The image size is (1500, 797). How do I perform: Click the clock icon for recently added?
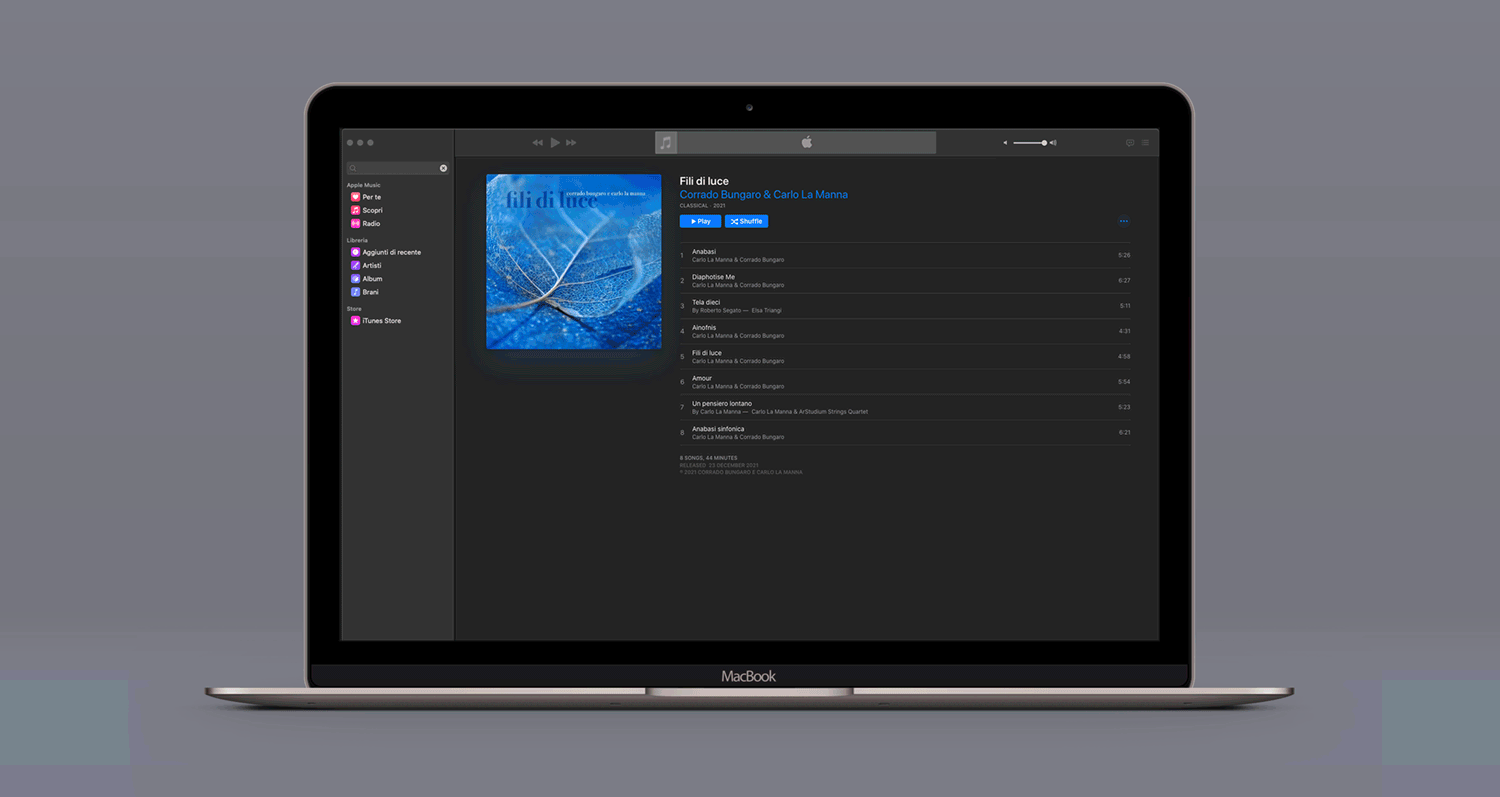pos(355,252)
